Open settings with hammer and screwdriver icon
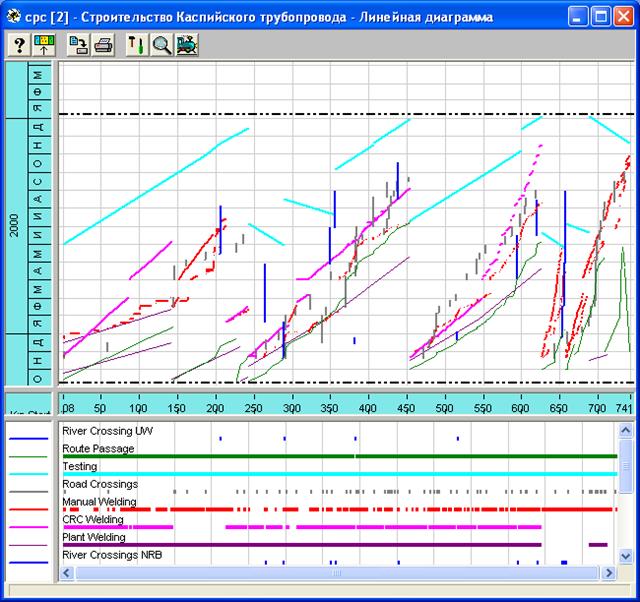 click(x=136, y=45)
